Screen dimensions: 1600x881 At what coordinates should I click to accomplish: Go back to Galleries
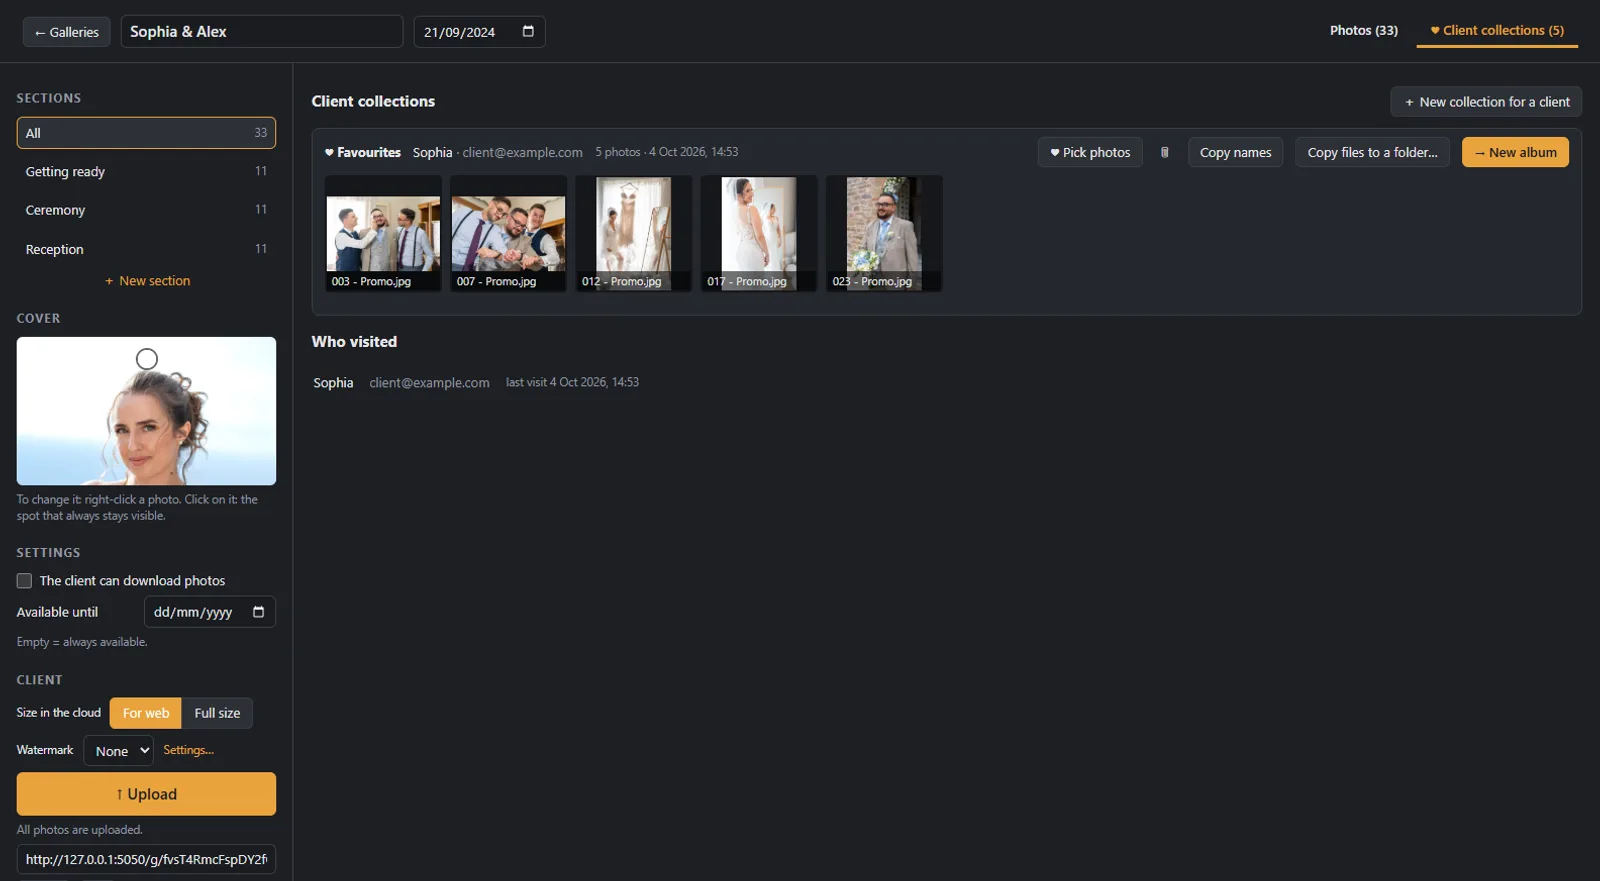pyautogui.click(x=67, y=32)
